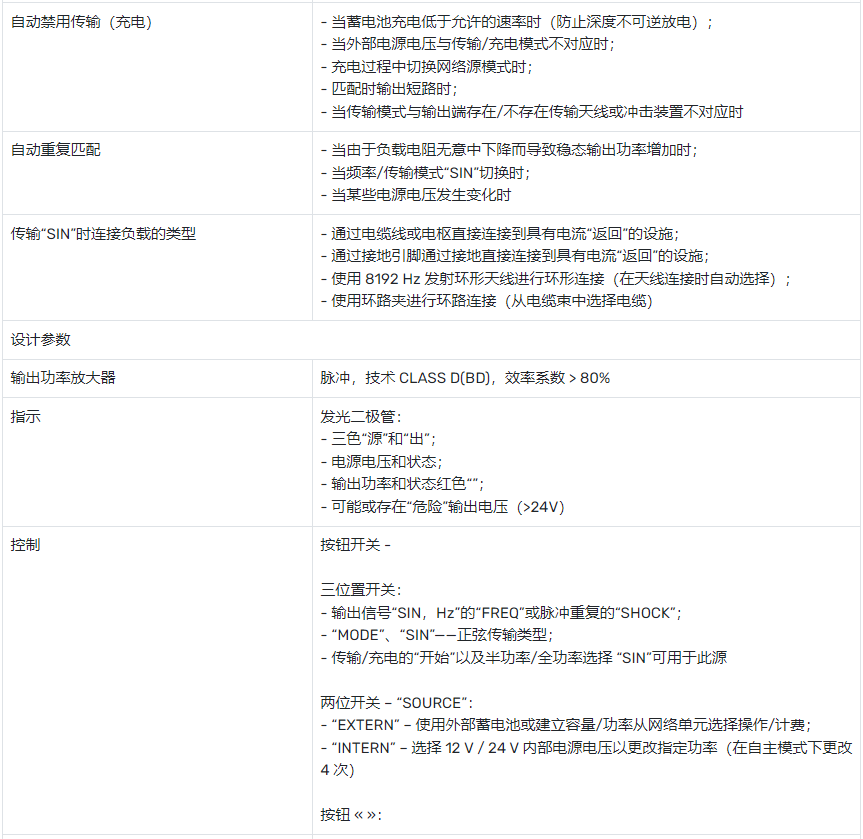Screen dimensions: 863x839
Task: Click the line starting with '"EXTERN"'
Action: (565, 725)
